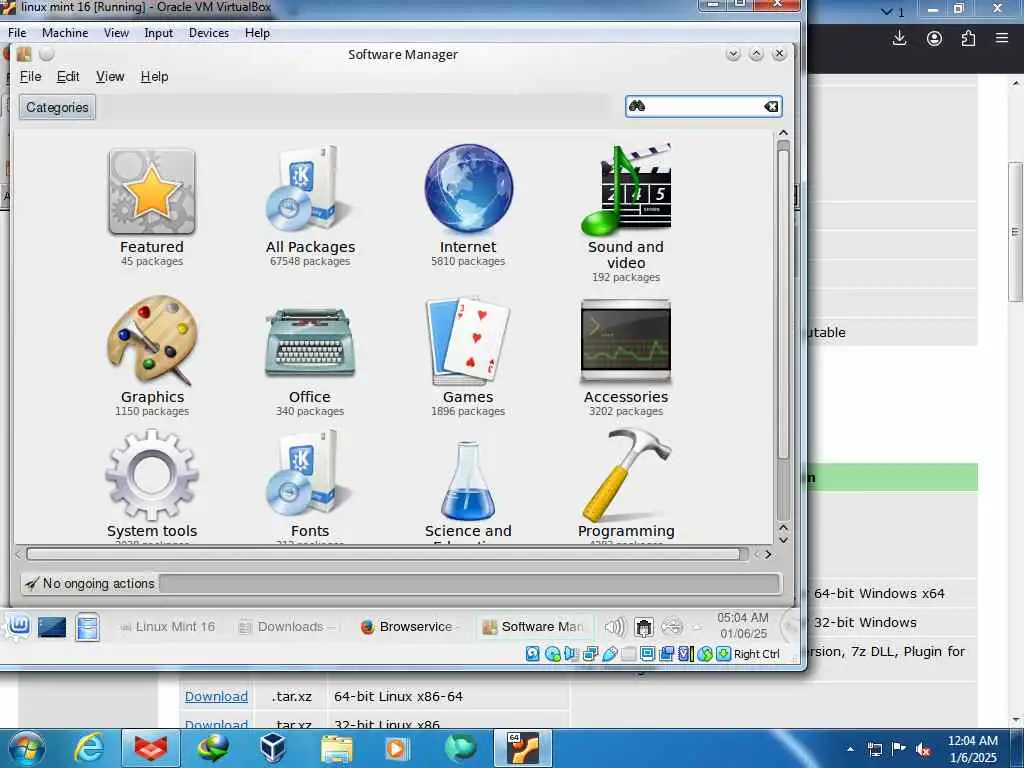
Task: Open the Software Manager window menu icon
Action: 24,54
